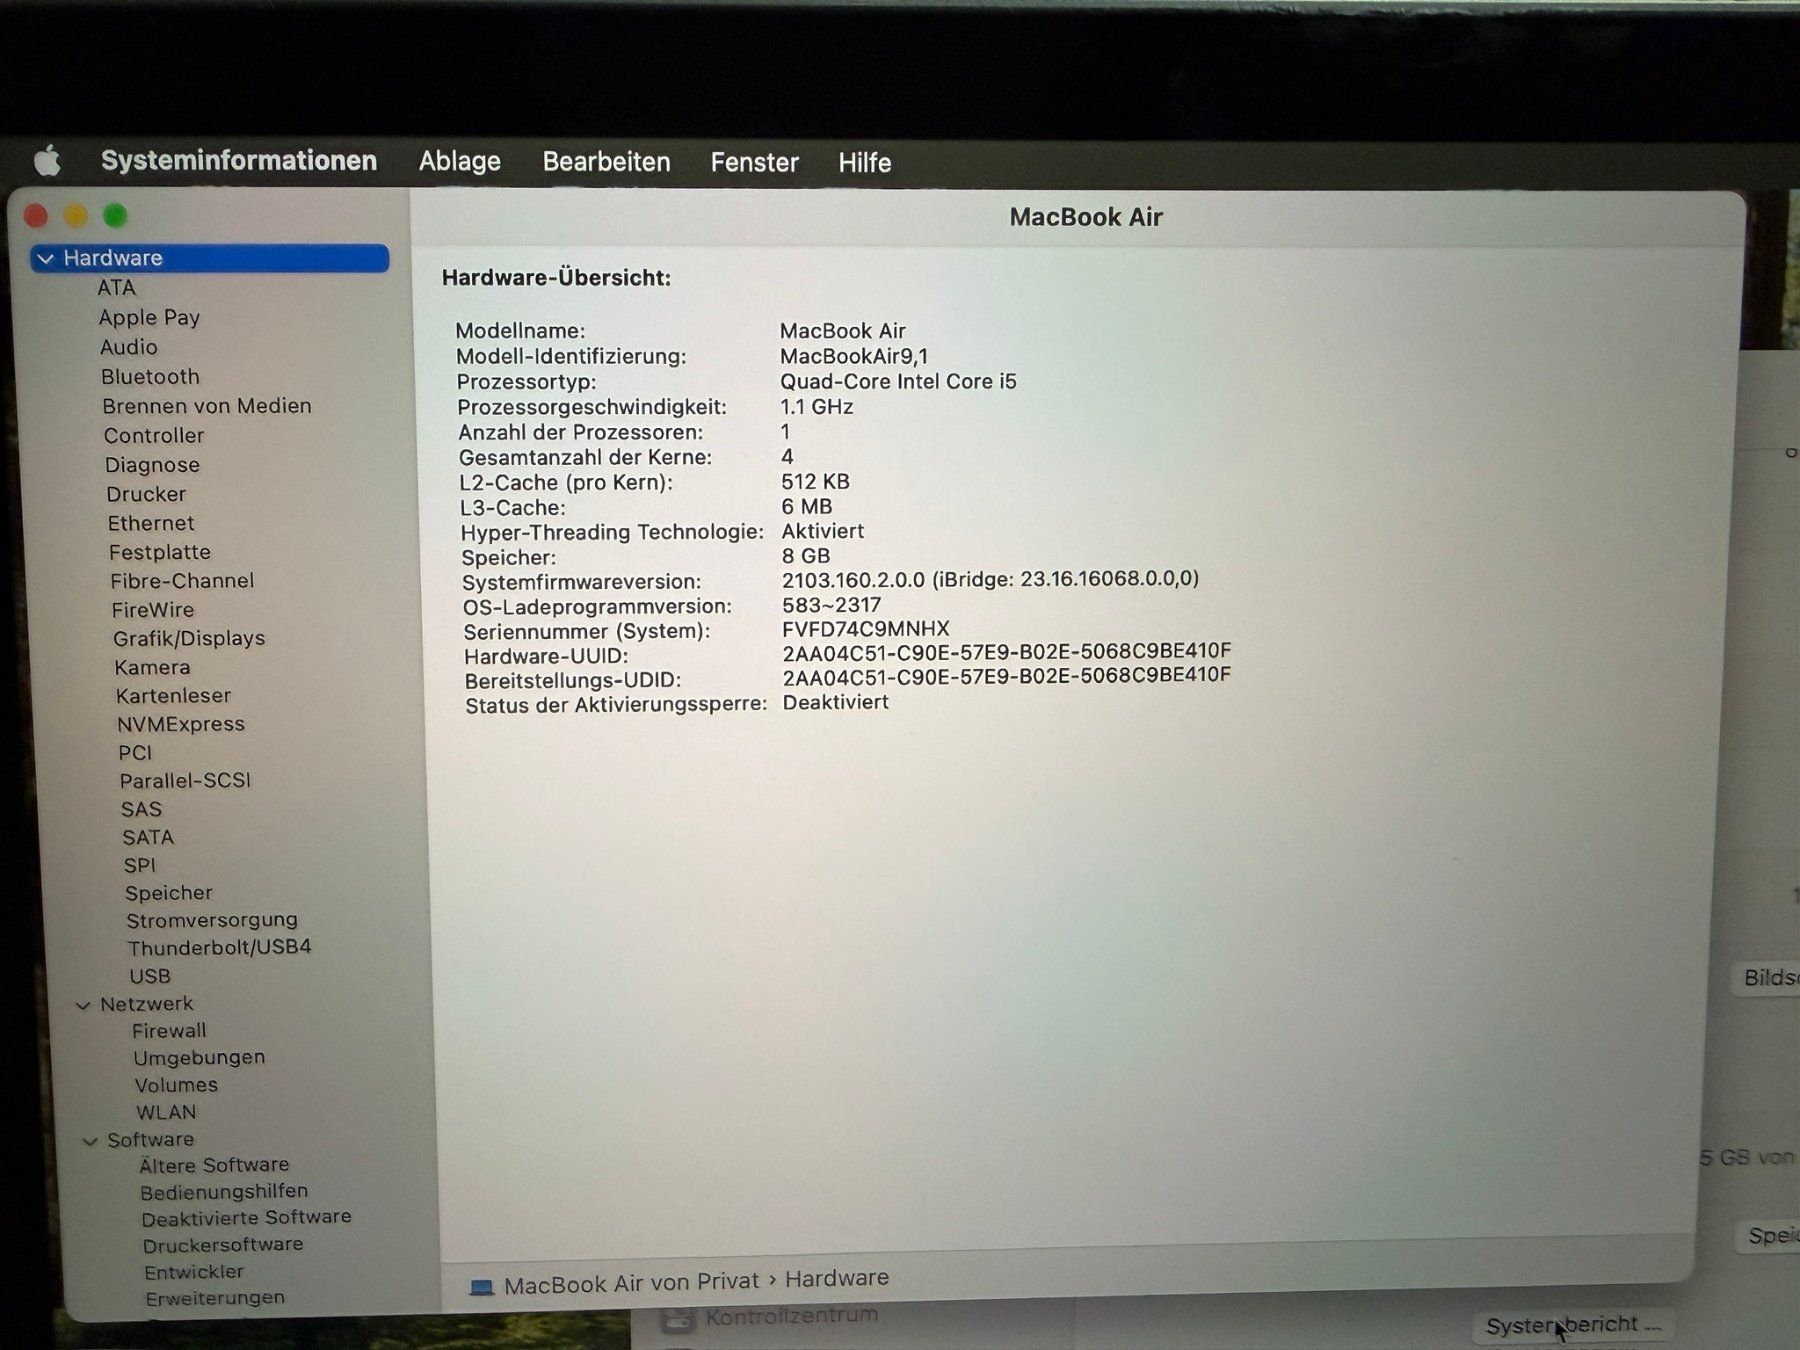Image resolution: width=1800 pixels, height=1350 pixels.
Task: Open Brennen von Medien entry
Action: click(x=207, y=406)
